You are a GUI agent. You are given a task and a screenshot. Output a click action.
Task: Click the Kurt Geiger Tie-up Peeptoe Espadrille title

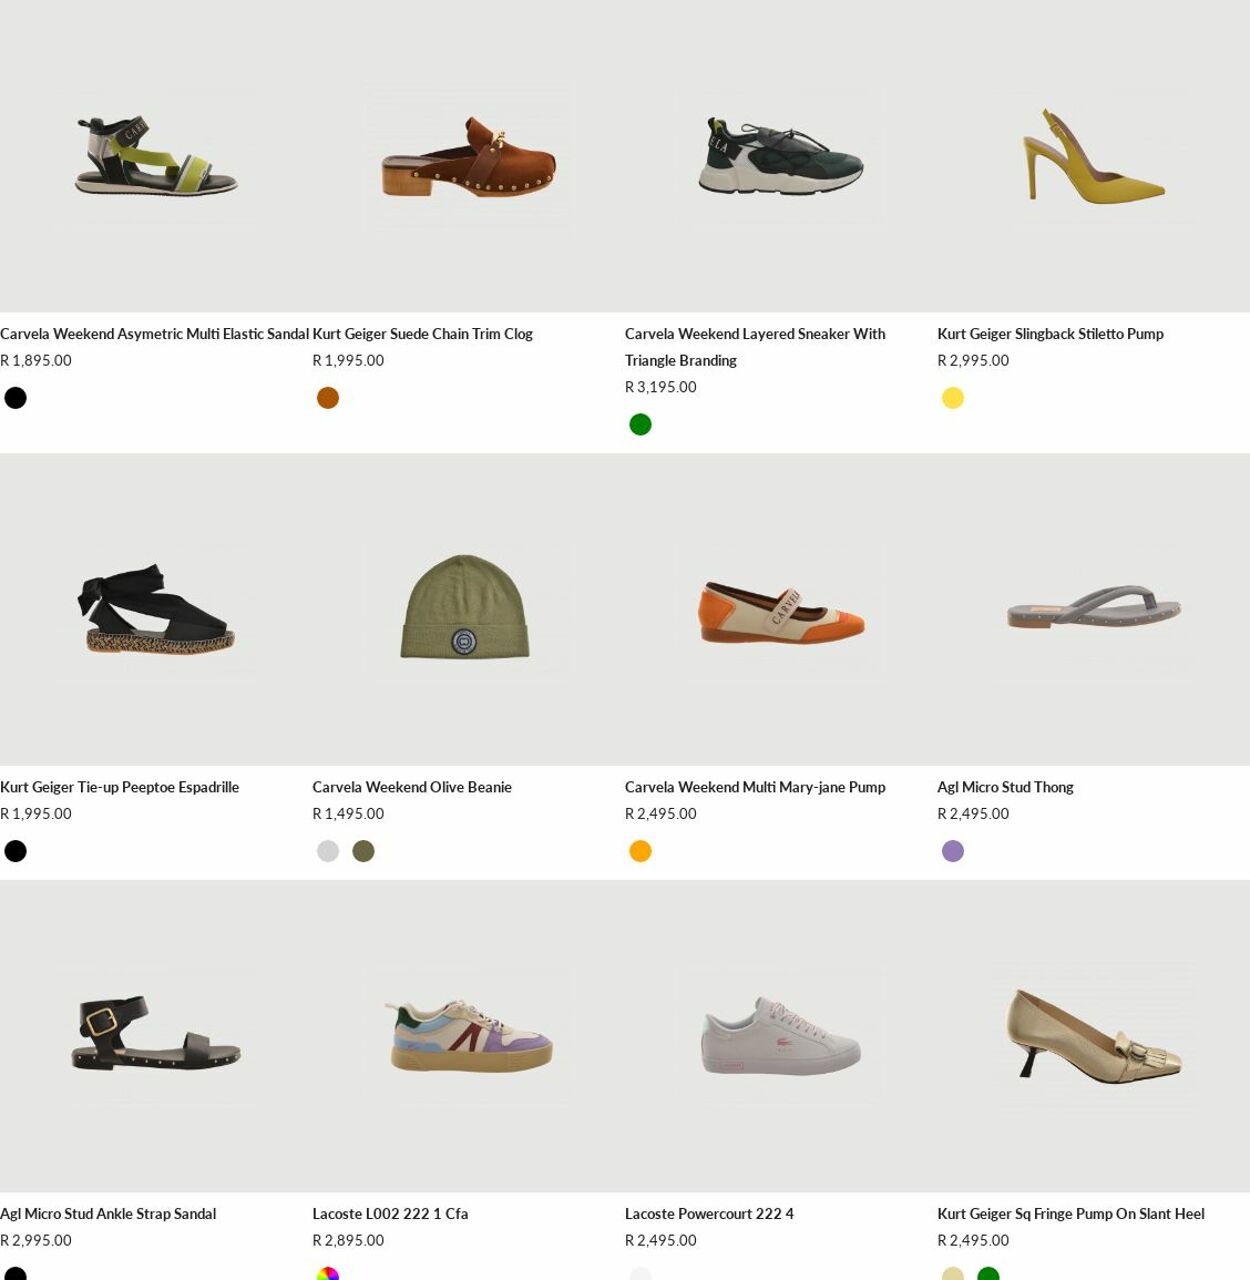click(x=119, y=787)
